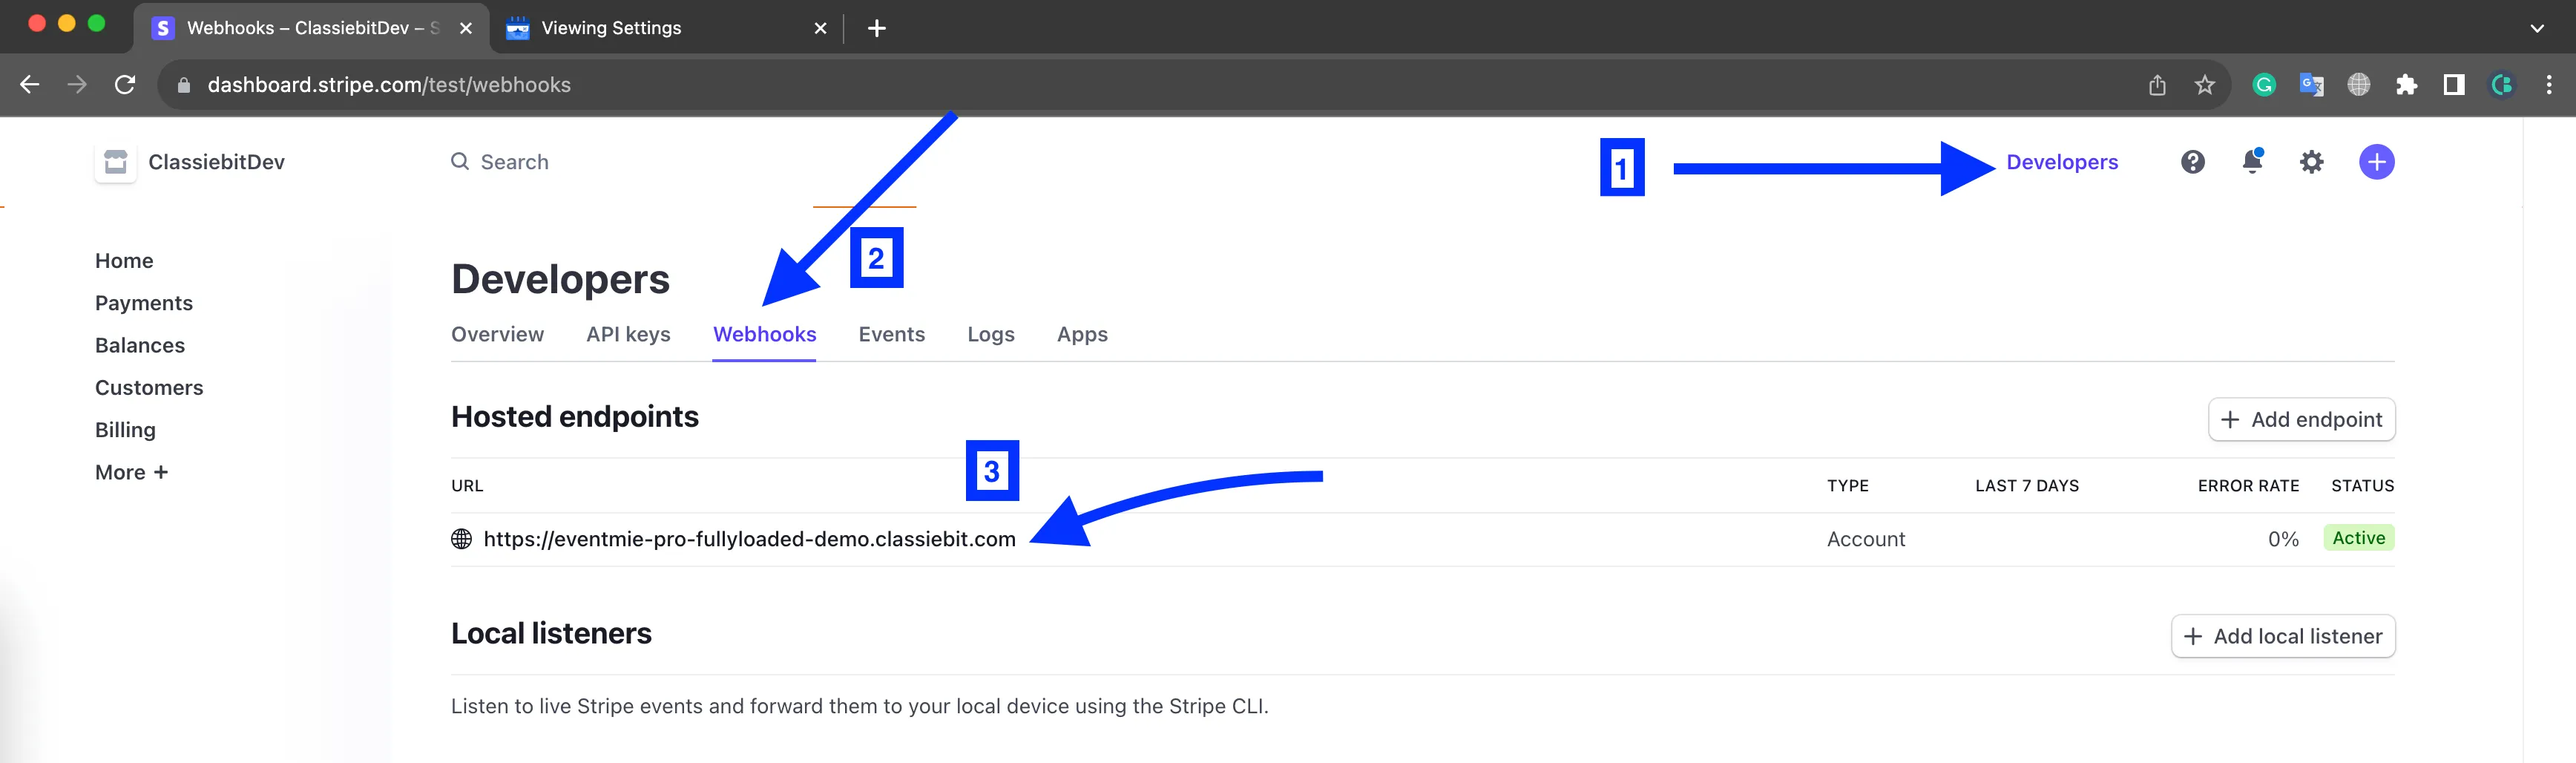Click the bookmark star in the address bar
Image resolution: width=2576 pixels, height=763 pixels.
[2204, 85]
